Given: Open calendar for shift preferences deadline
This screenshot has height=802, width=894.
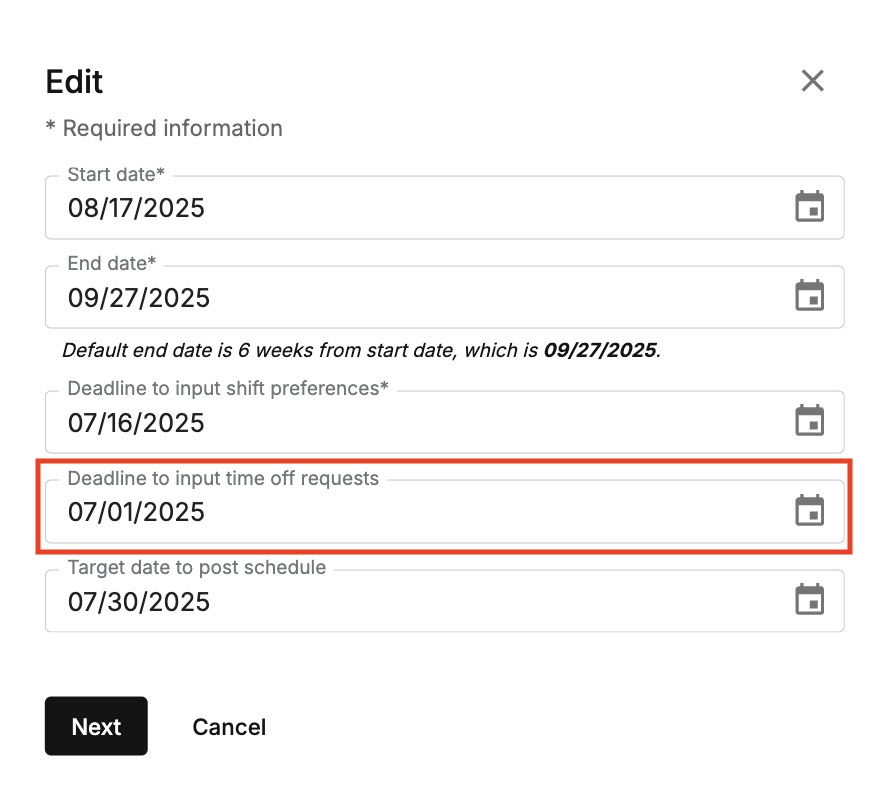Looking at the screenshot, I should 809,421.
